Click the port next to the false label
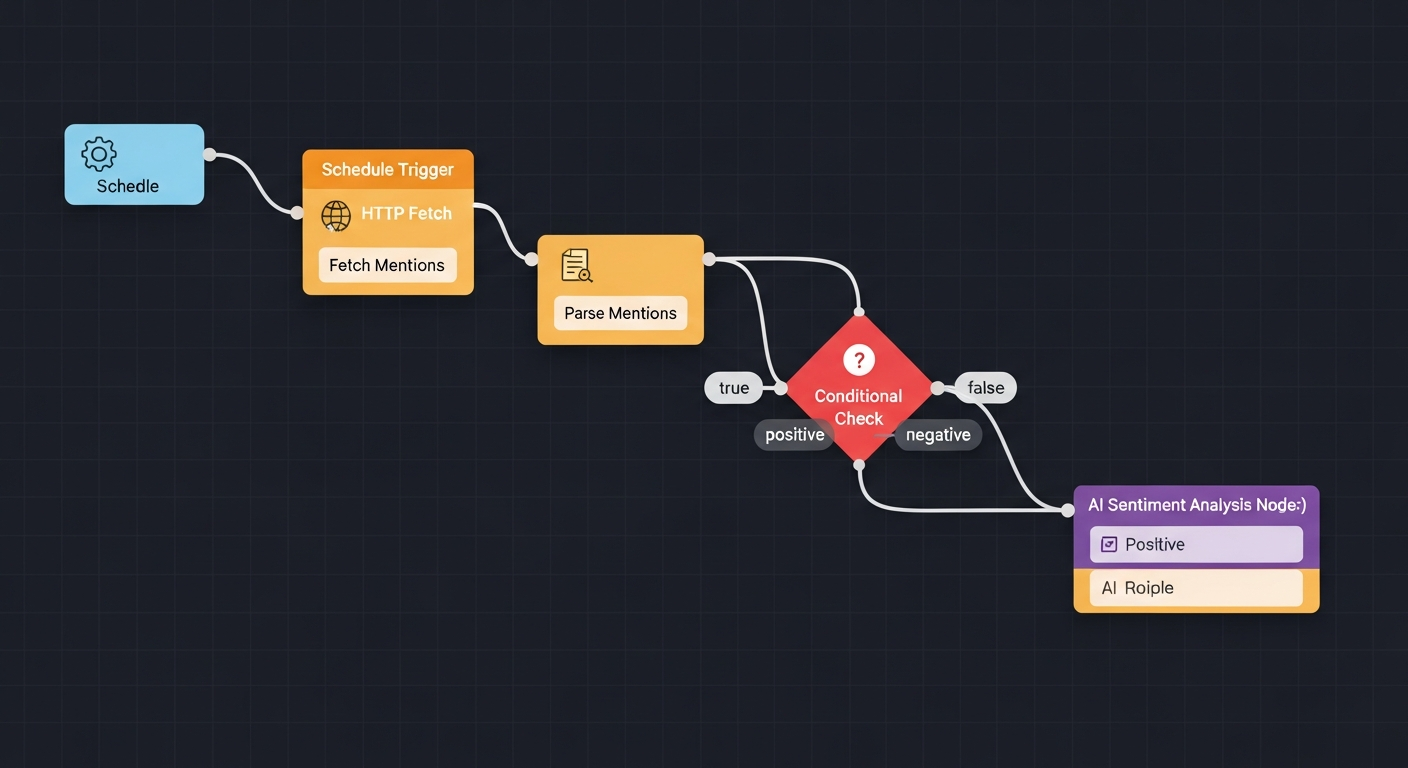 click(x=937, y=388)
